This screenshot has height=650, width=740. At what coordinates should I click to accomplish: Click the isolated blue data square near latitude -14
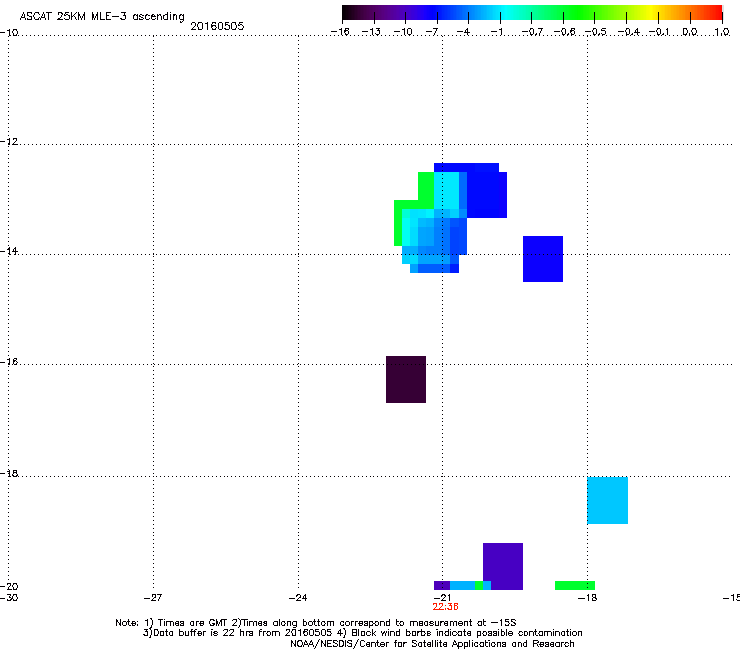(543, 259)
